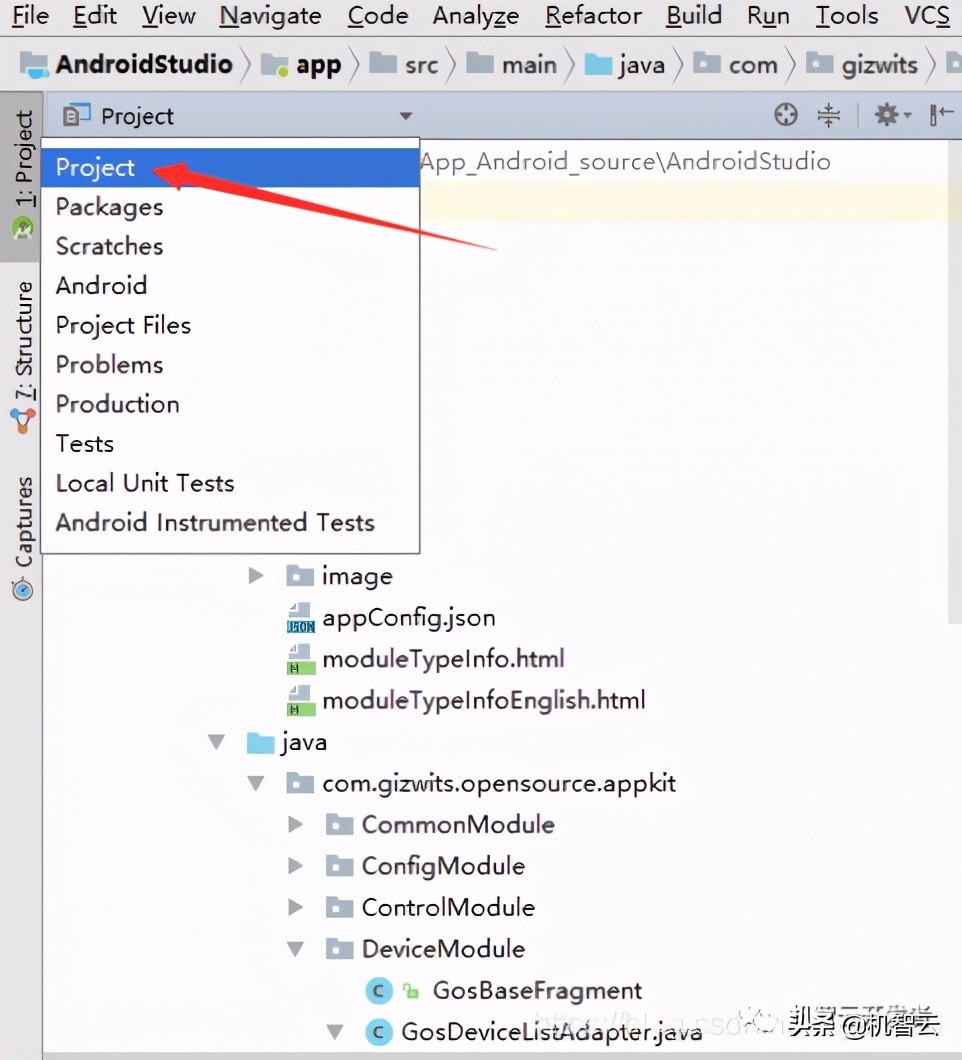Viewport: 962px width, 1060px height.
Task: Click the Collapse All icon
Action: [828, 115]
